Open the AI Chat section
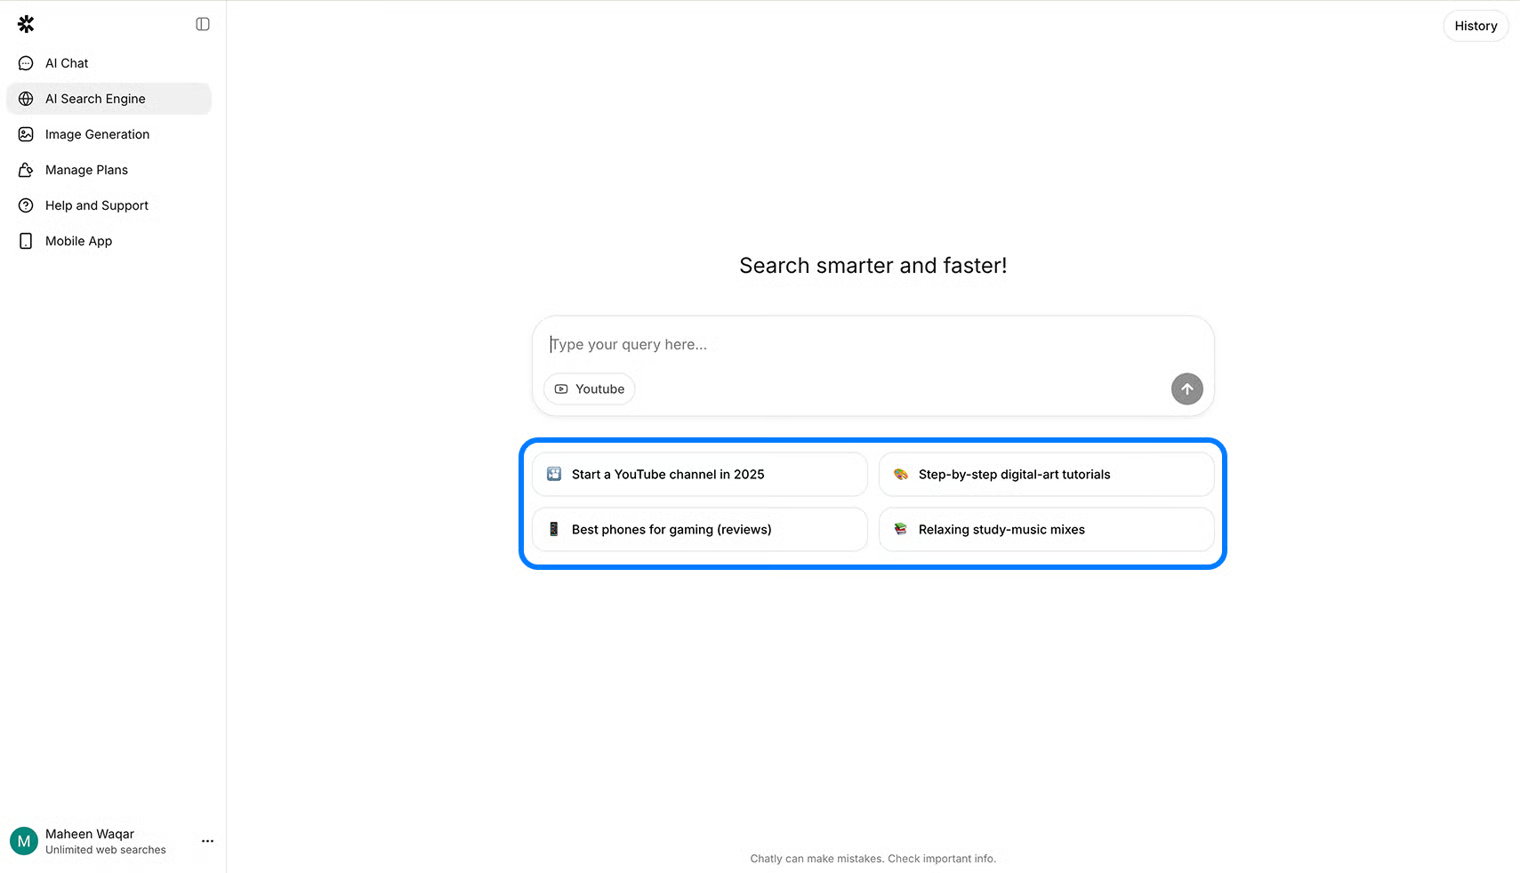This screenshot has width=1520, height=873. (67, 63)
